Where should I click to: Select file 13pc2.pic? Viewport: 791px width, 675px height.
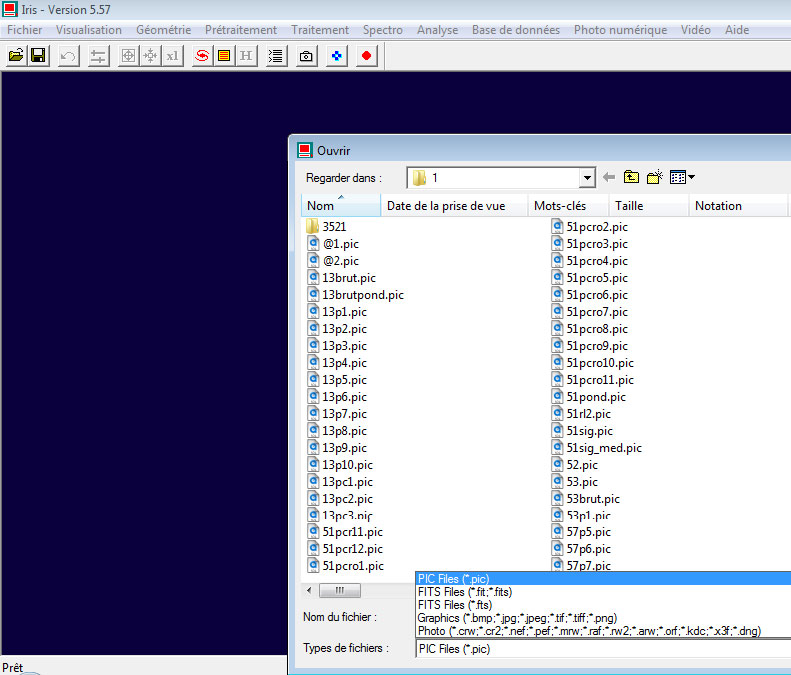341,498
